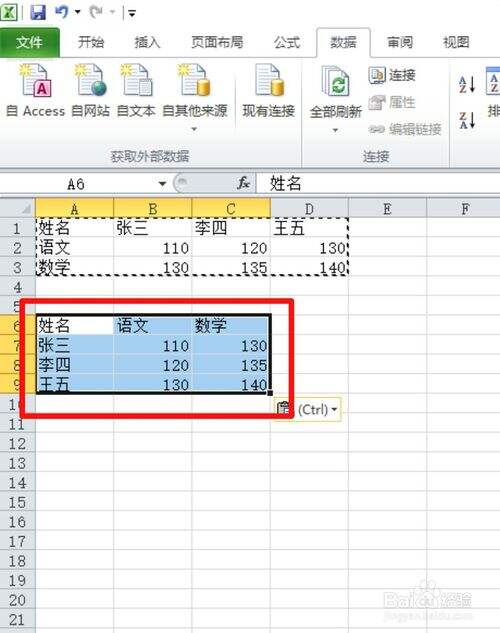Open the quick access toolbar customize arrow
500x633 pixels.
(x=132, y=13)
